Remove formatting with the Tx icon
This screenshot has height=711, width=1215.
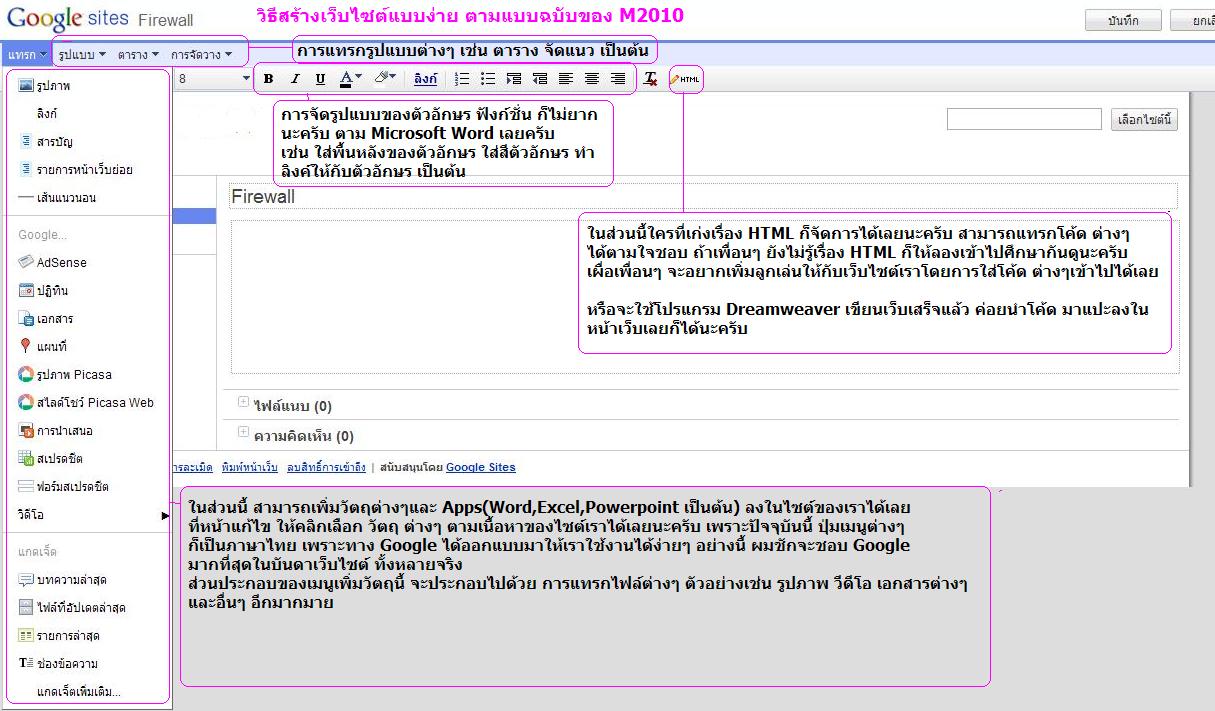[650, 79]
